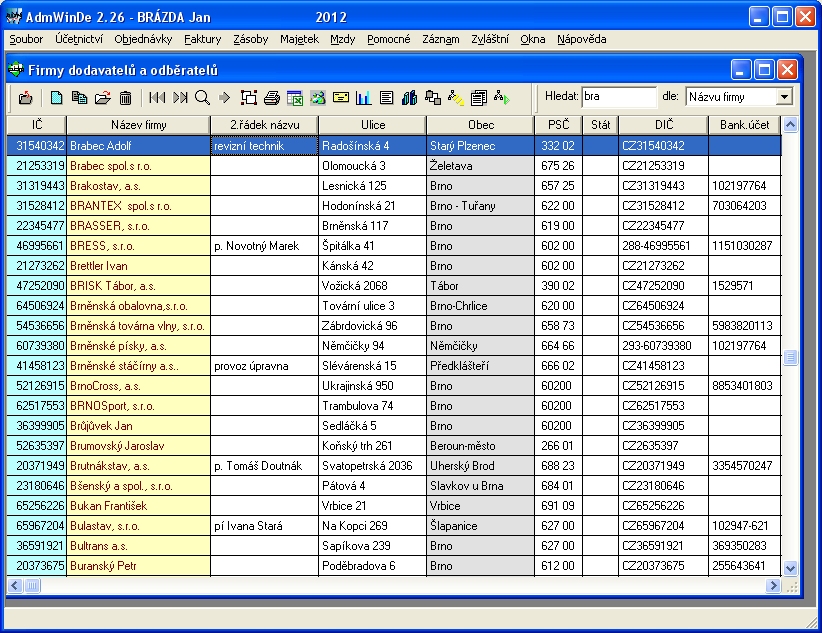
Task: Create a new company record icon
Action: [56, 98]
